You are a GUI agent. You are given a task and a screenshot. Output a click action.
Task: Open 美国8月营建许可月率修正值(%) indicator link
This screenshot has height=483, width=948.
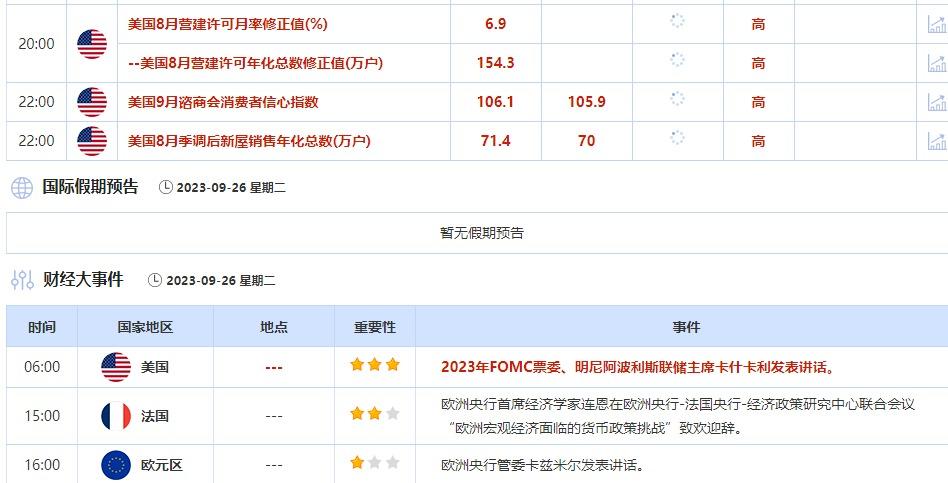pos(227,24)
